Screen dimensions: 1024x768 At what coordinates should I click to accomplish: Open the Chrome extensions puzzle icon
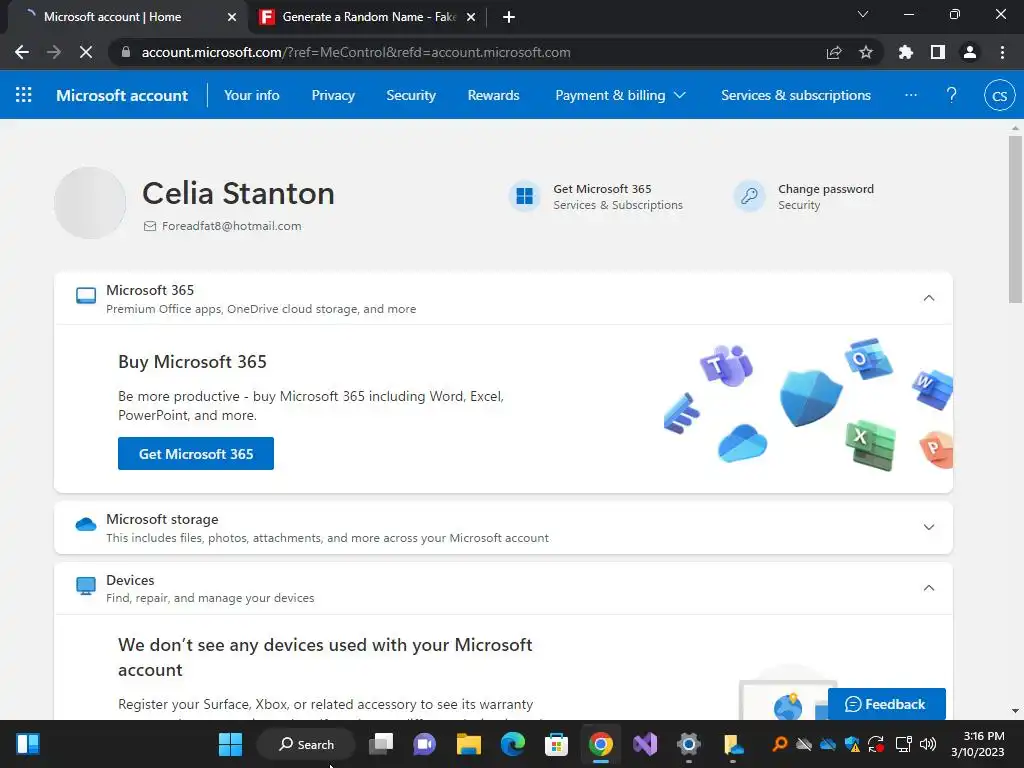[x=905, y=52]
